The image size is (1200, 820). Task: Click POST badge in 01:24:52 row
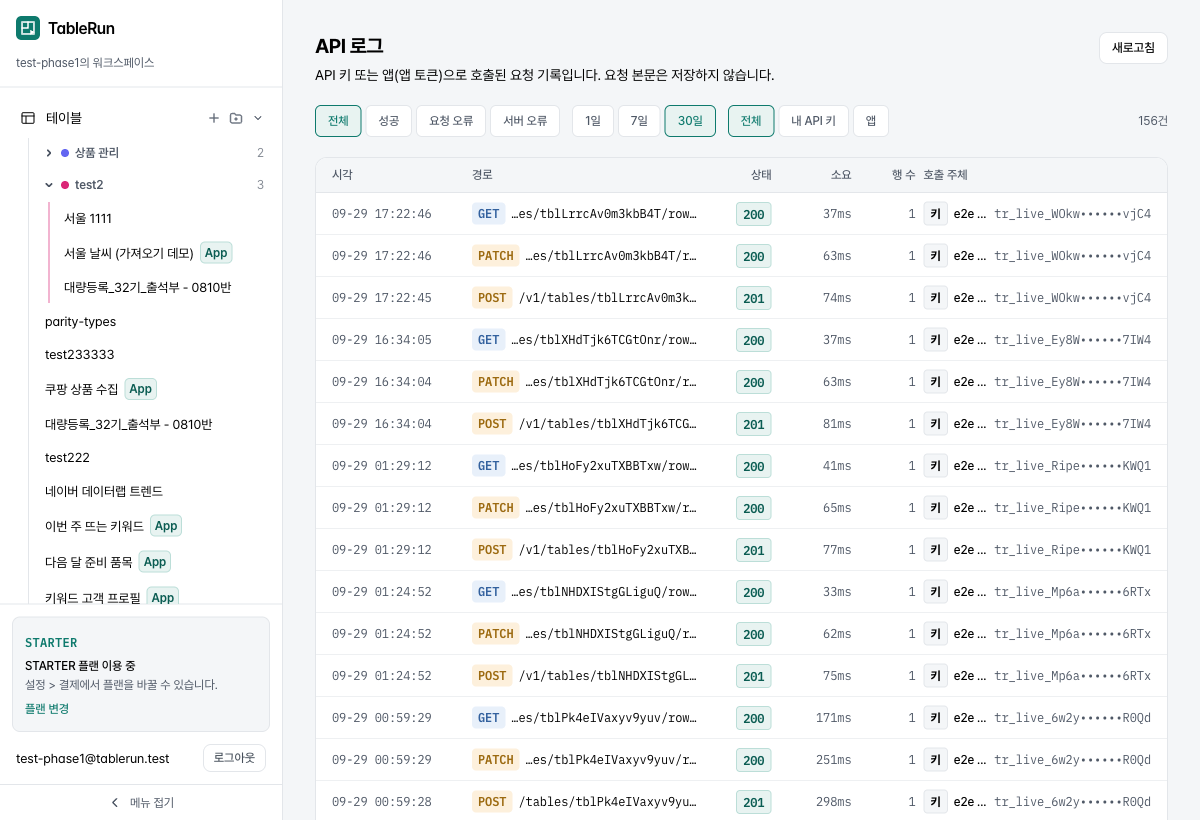[492, 676]
